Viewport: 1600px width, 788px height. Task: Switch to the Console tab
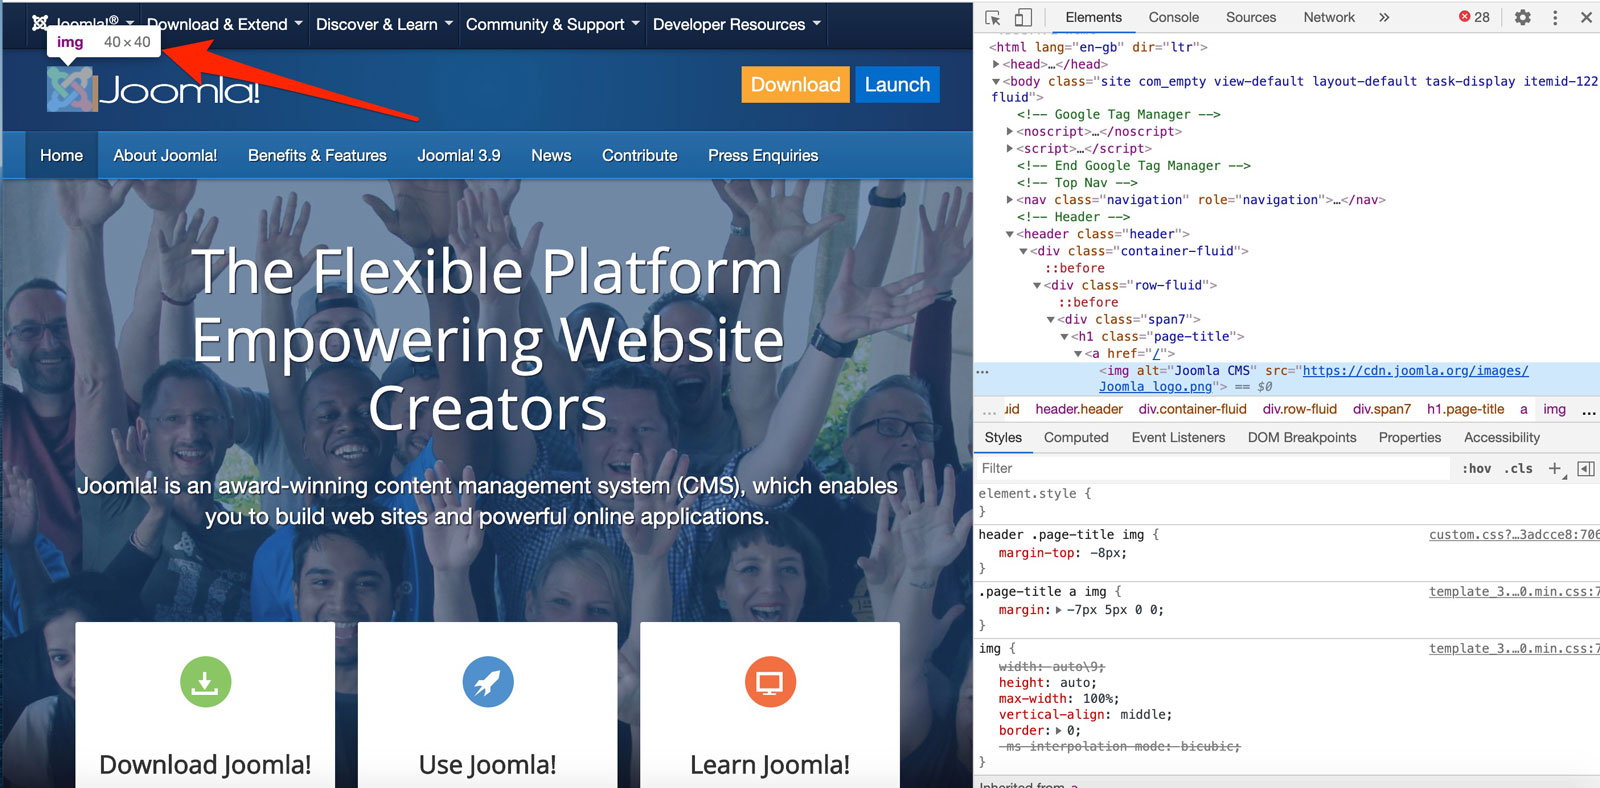[x=1173, y=18]
